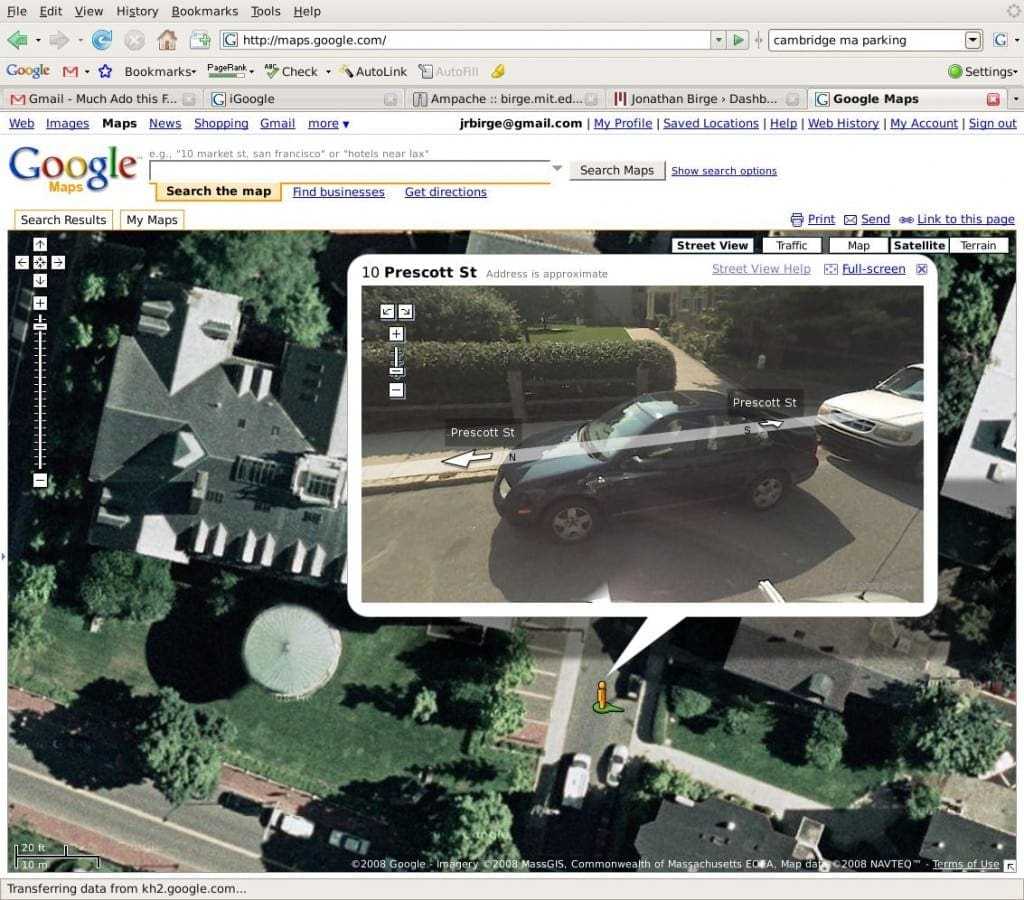Switch to Terrain map view

pos(978,245)
